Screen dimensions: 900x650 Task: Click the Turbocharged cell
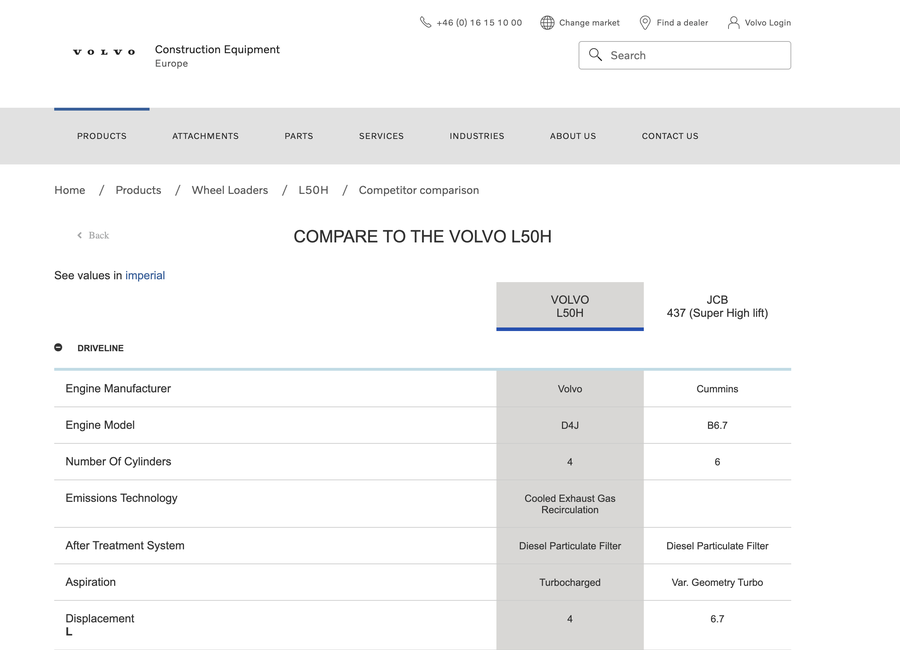[570, 582]
